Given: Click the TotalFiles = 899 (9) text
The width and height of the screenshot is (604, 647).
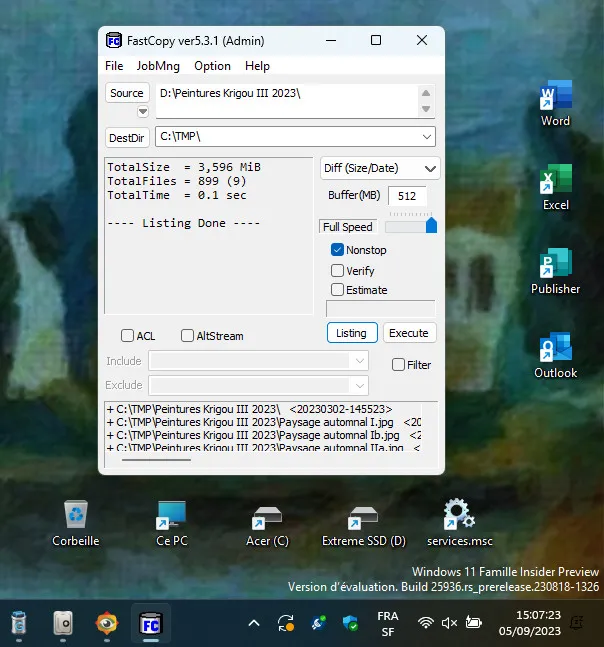Looking at the screenshot, I should click(x=177, y=181).
